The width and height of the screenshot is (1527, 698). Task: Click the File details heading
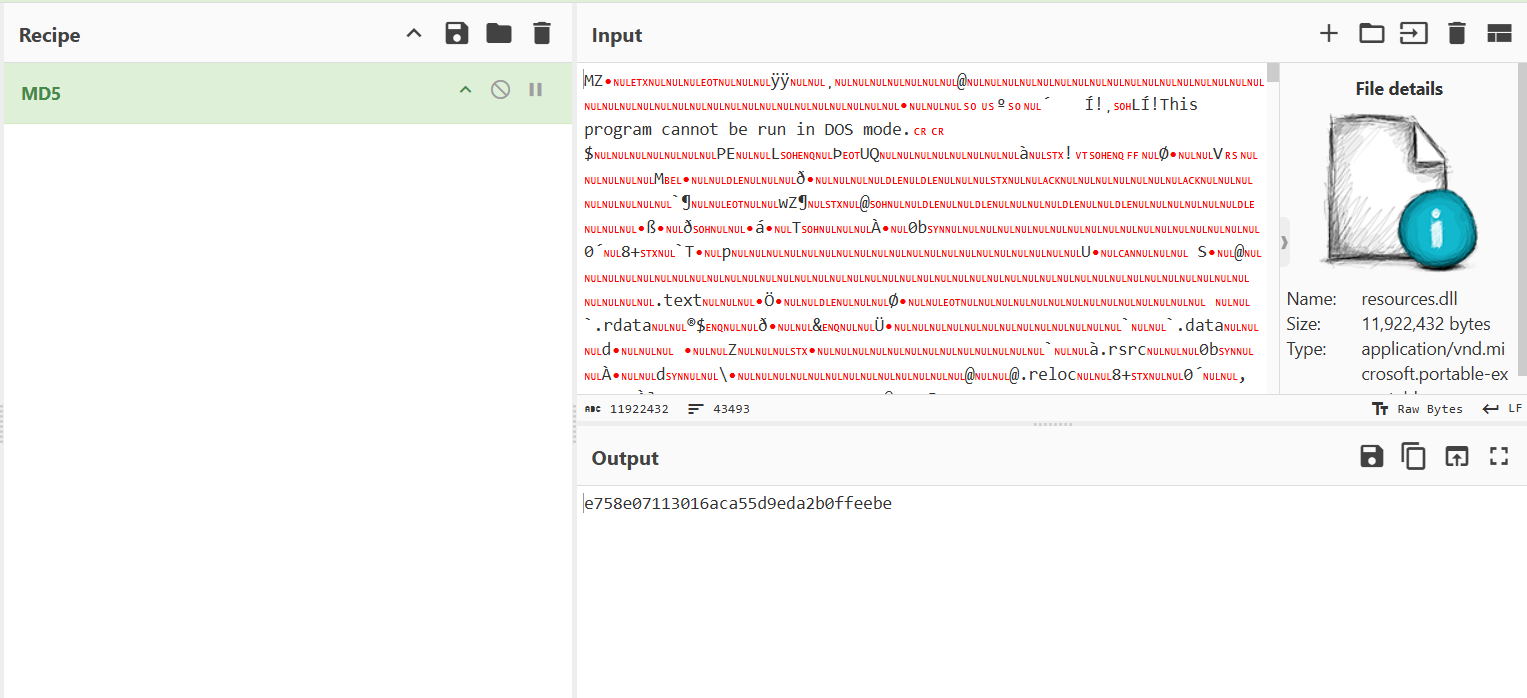coord(1399,89)
